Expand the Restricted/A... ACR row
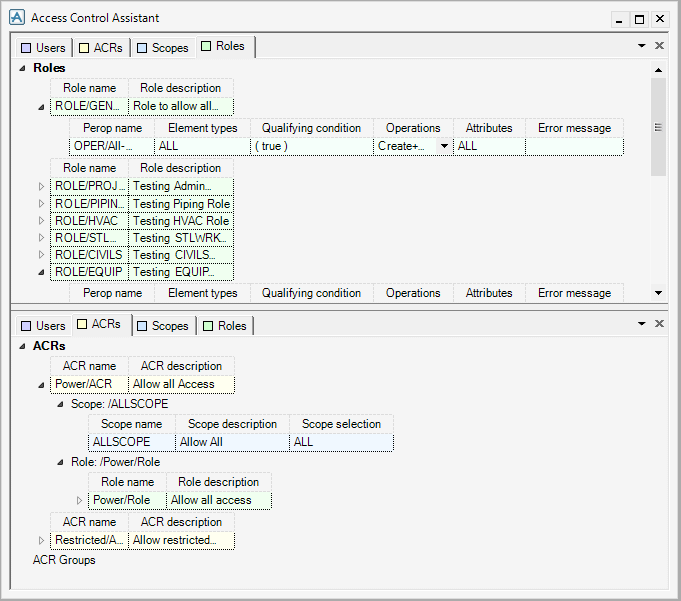The height and width of the screenshot is (601, 681). click(x=41, y=540)
